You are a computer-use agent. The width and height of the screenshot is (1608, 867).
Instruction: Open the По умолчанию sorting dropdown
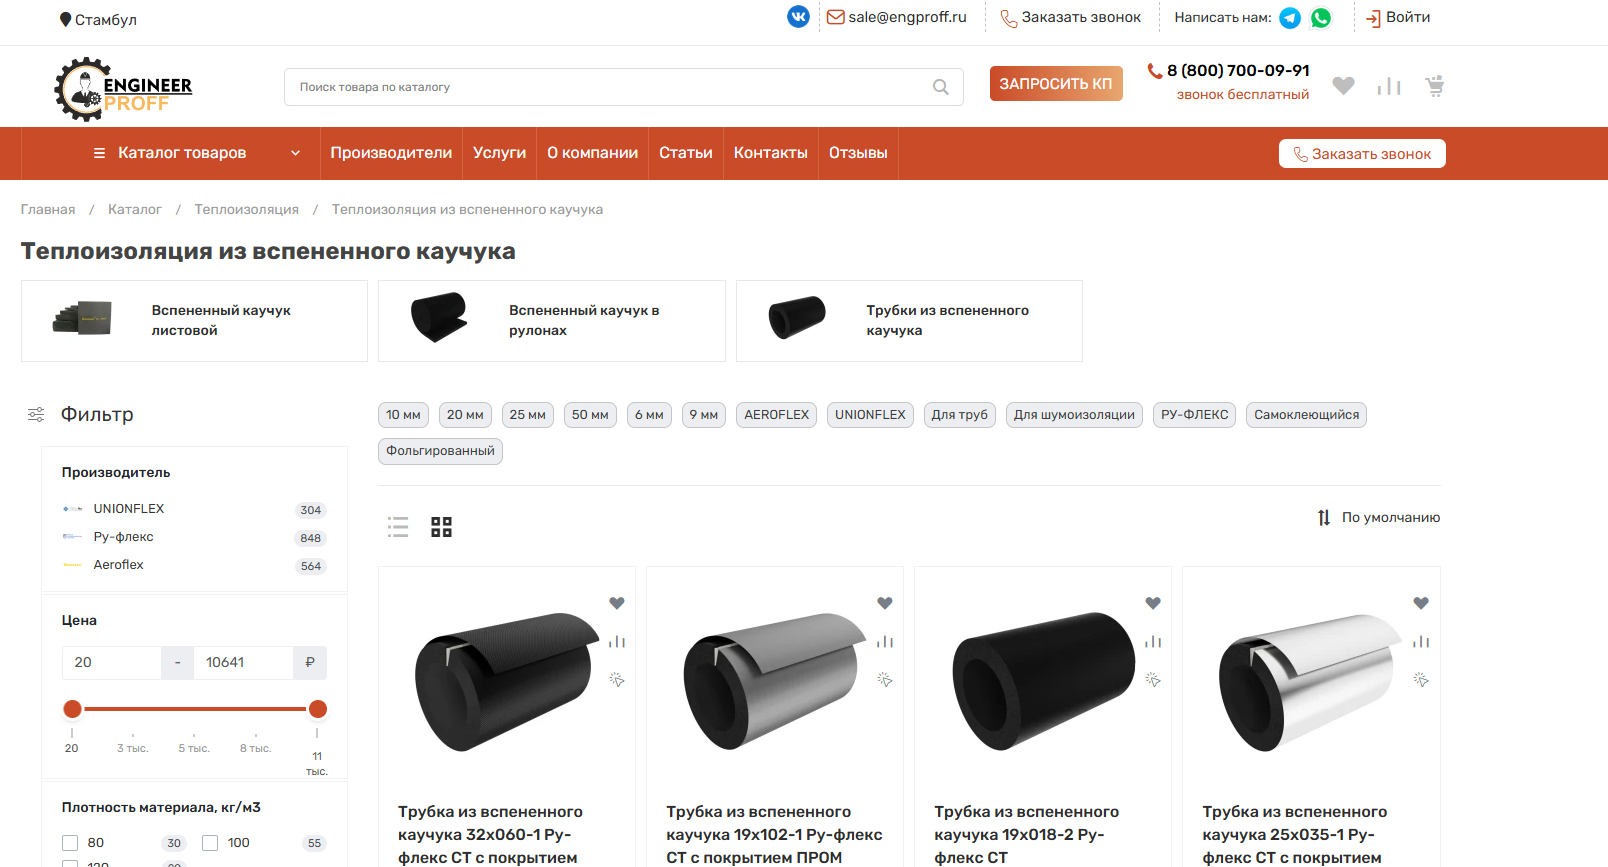(x=1379, y=517)
